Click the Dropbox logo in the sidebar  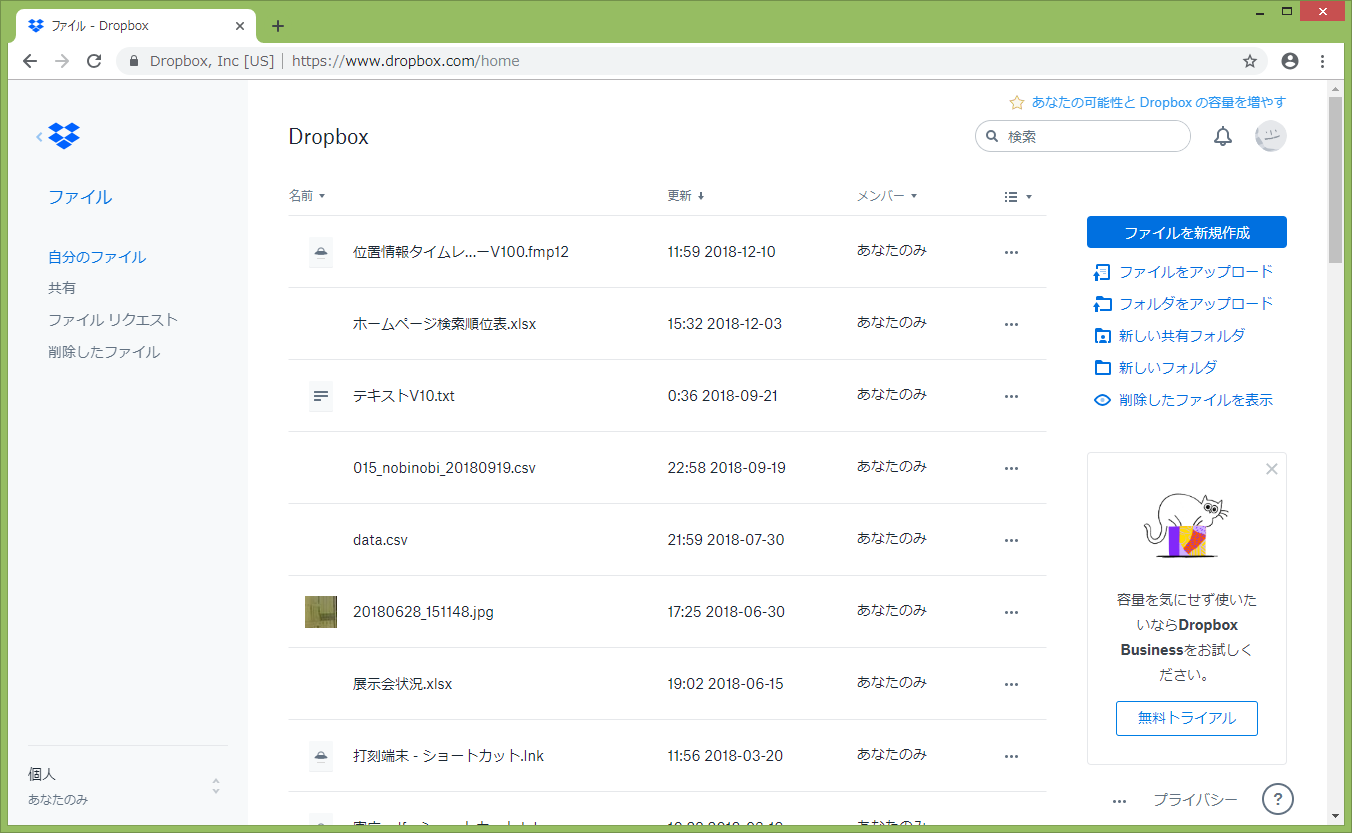pyautogui.click(x=64, y=136)
